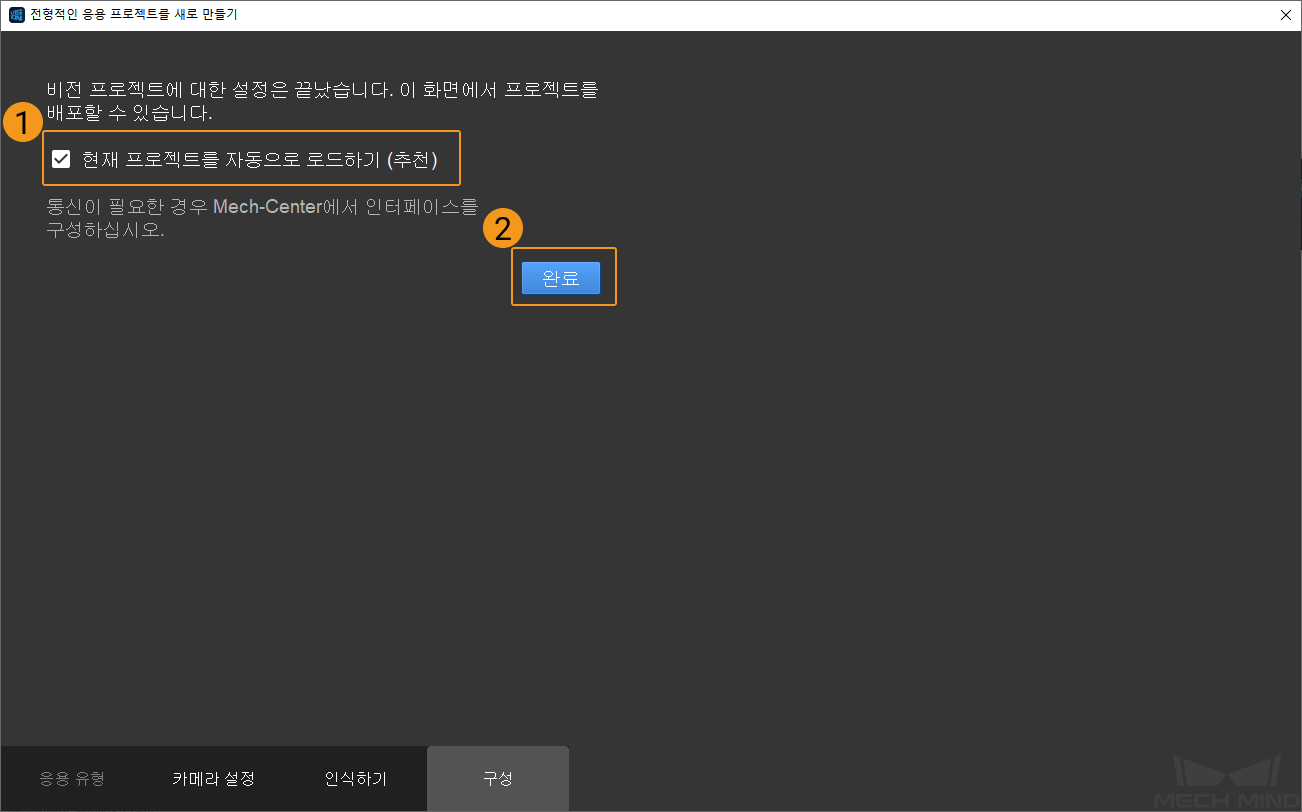Close the 전형적인 응용 프로젝트 새로 만들기 window
Screen dimensions: 1302x812
pyautogui.click(x=1285, y=15)
